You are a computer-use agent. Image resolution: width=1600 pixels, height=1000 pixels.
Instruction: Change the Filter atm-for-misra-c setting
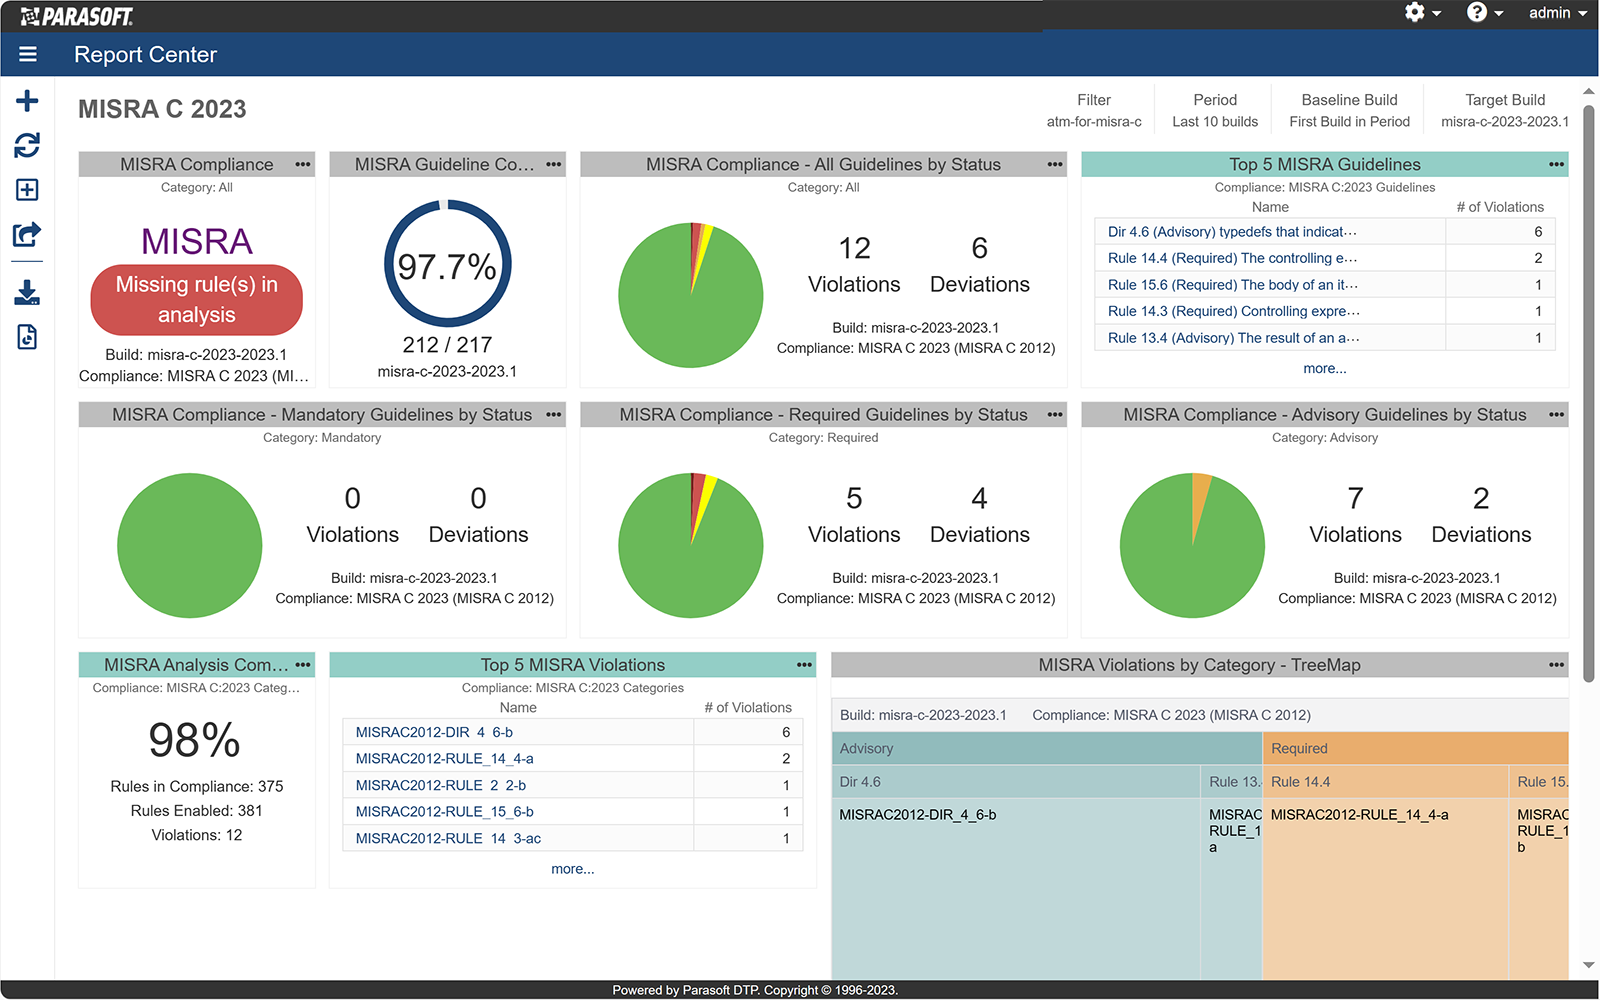click(x=1094, y=111)
